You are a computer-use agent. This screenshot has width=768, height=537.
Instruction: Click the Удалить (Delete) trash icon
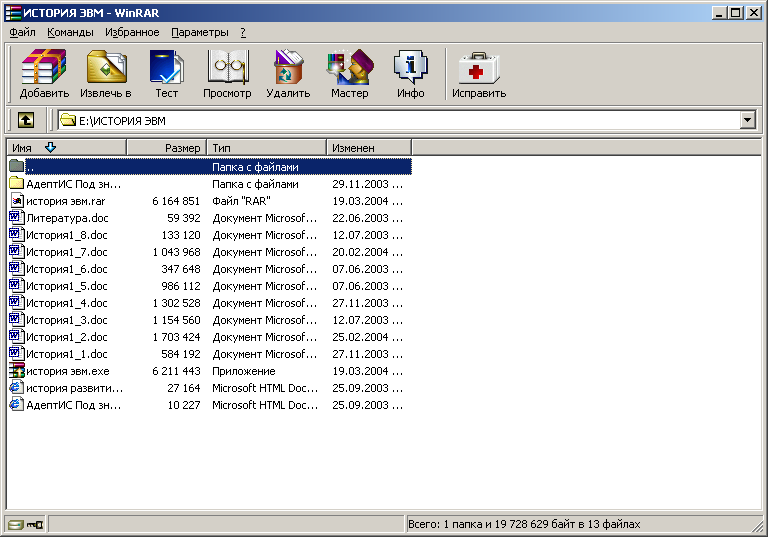click(x=288, y=67)
